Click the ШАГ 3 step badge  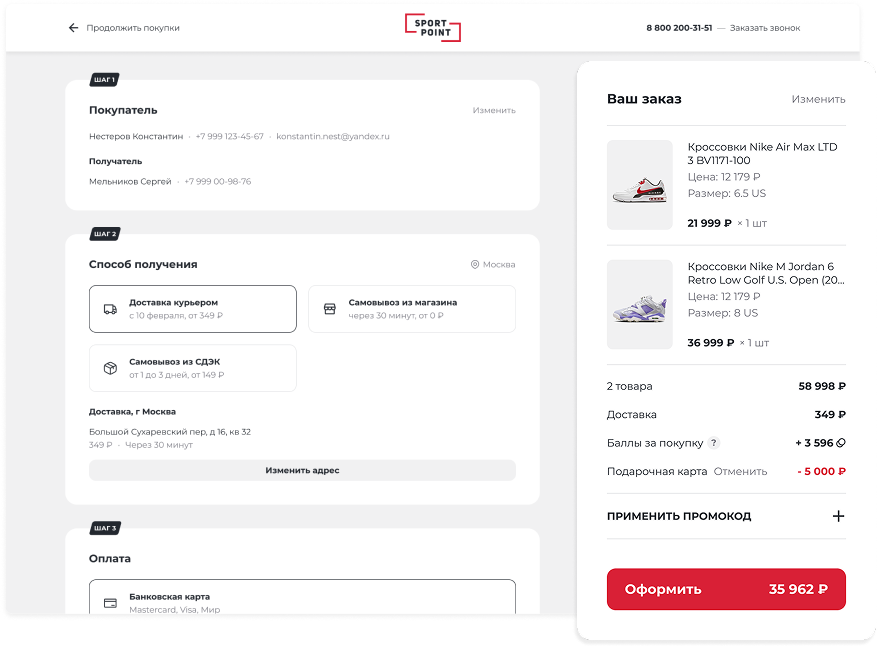tap(105, 528)
